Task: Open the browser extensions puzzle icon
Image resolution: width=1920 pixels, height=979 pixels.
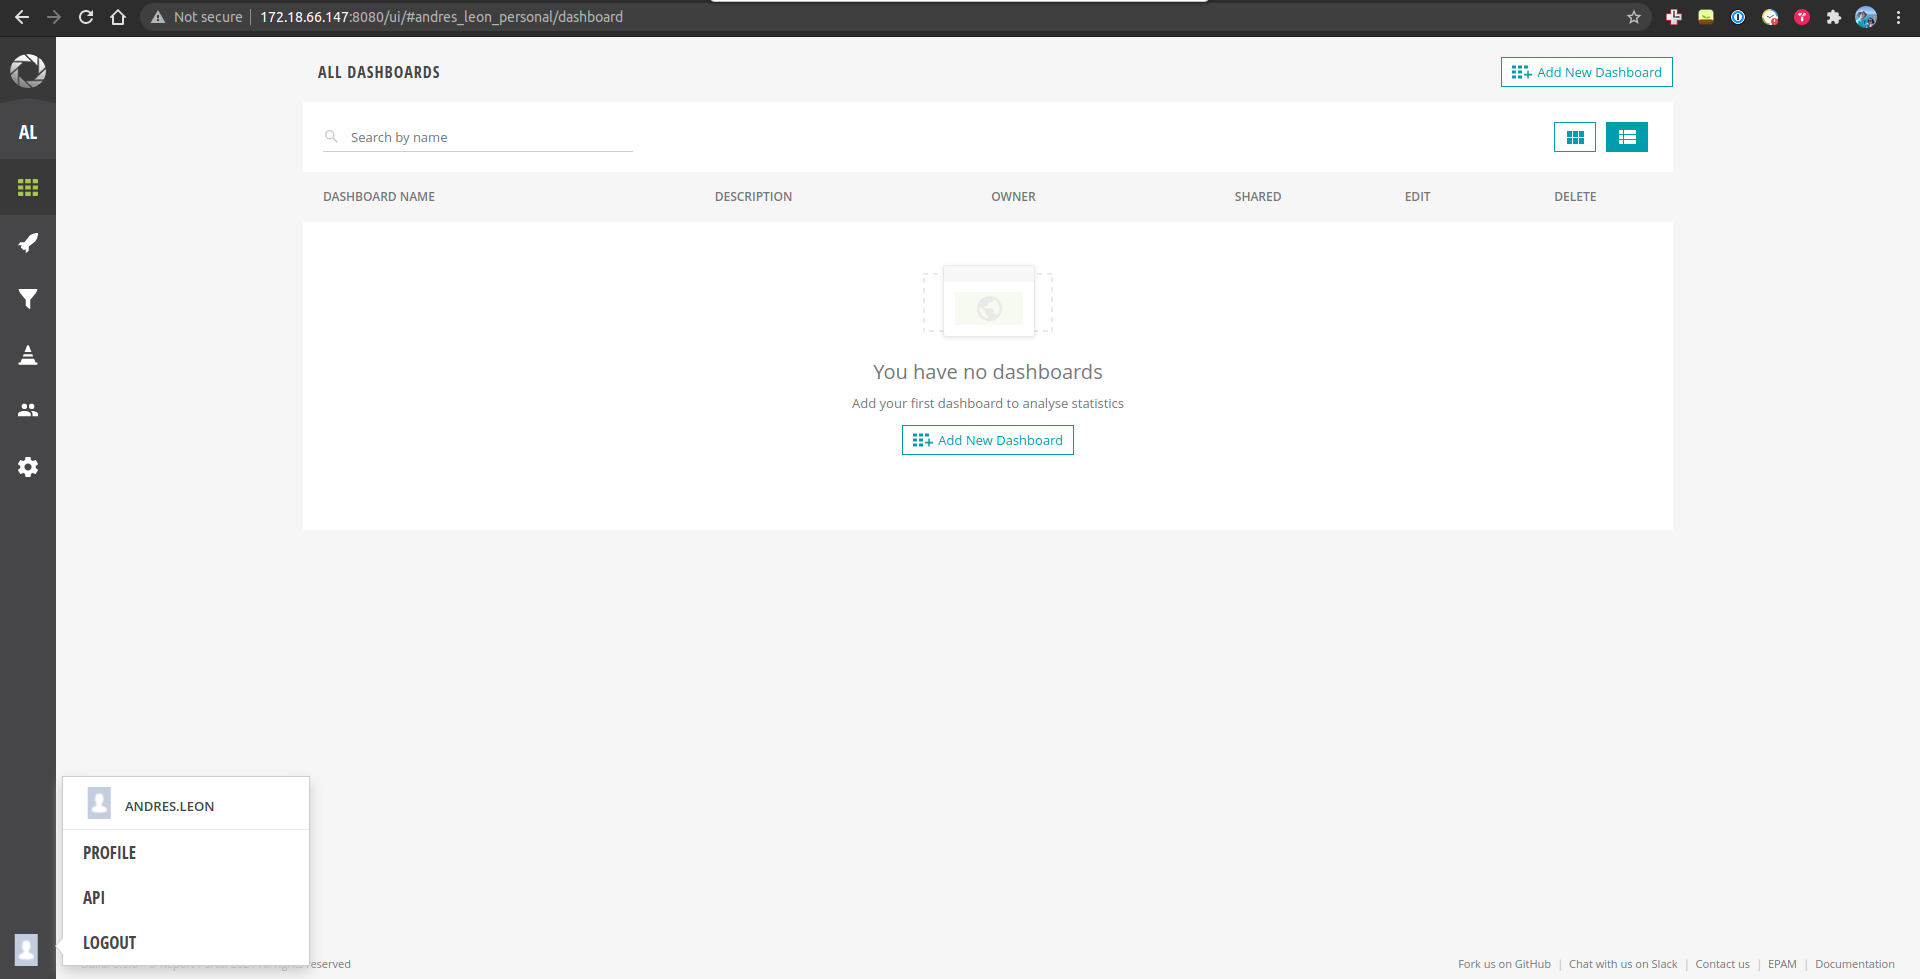Action: [1834, 17]
